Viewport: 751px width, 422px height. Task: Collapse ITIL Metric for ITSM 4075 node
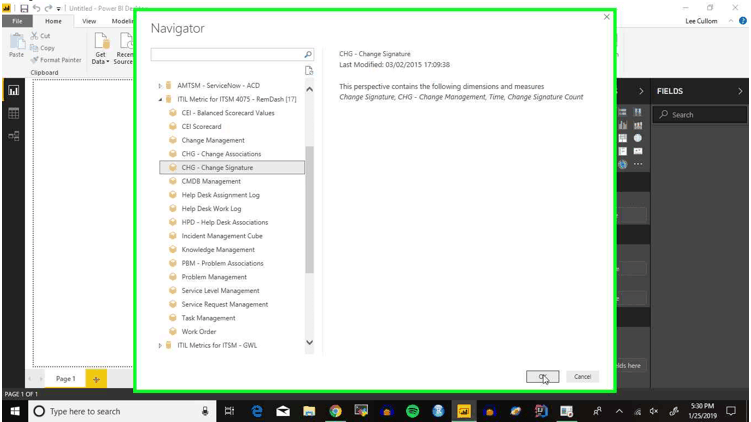tap(160, 100)
